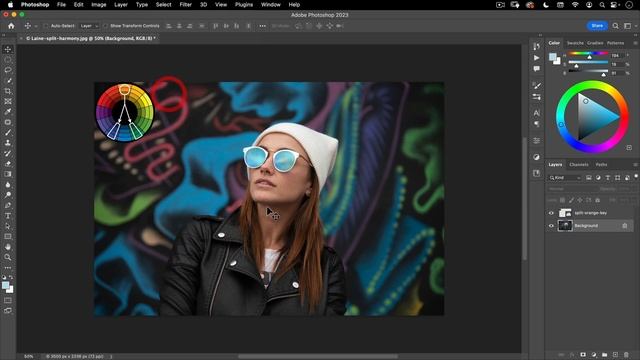Open the History panel icon
Screen dimensions: 640x360
pyautogui.click(x=536, y=47)
